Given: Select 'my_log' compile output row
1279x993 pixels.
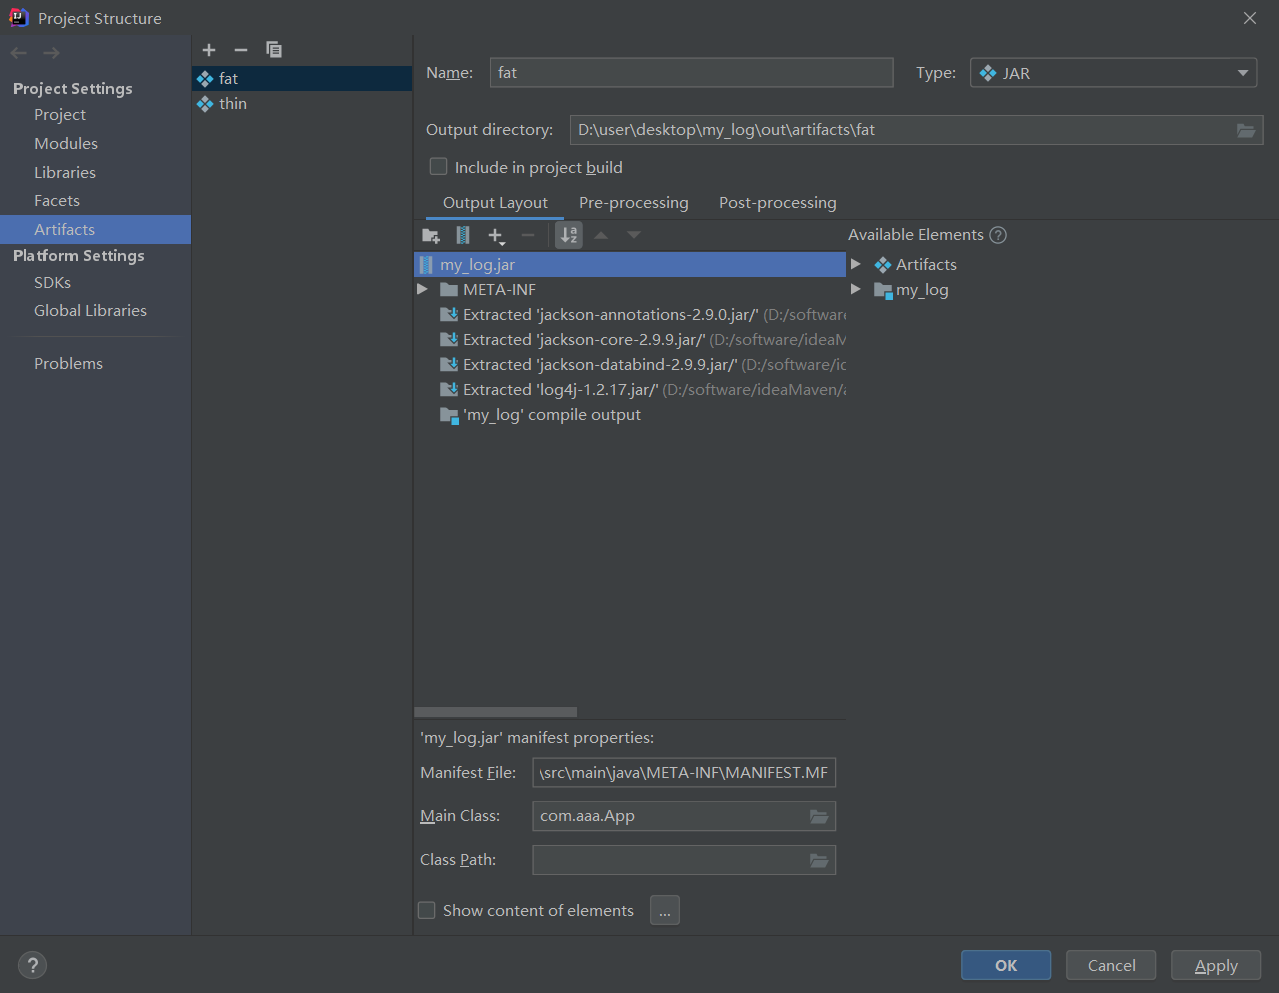Looking at the screenshot, I should pos(630,415).
